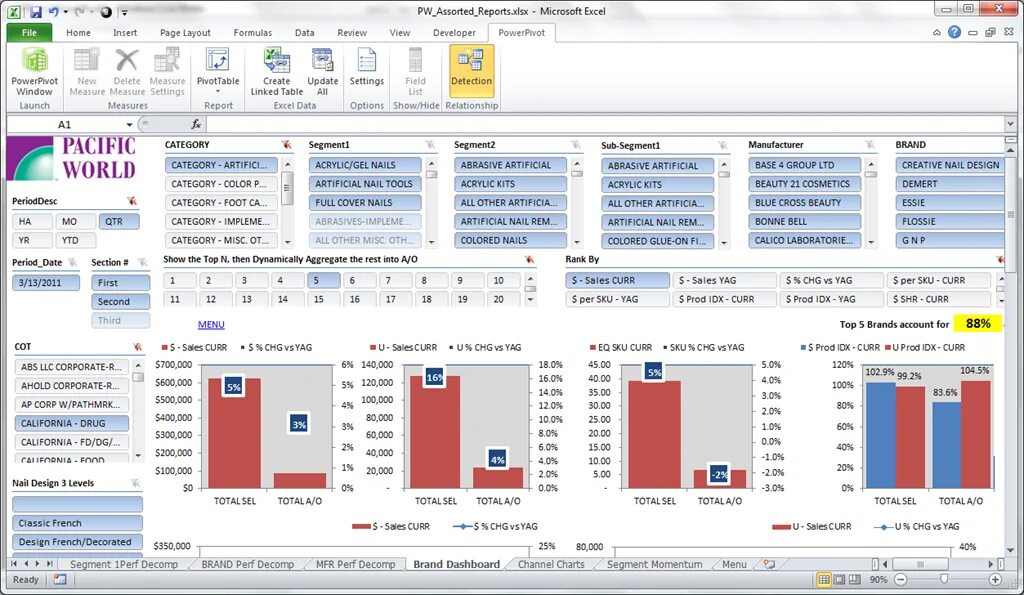Zoom out with minus button
1024x595 pixels.
point(901,579)
